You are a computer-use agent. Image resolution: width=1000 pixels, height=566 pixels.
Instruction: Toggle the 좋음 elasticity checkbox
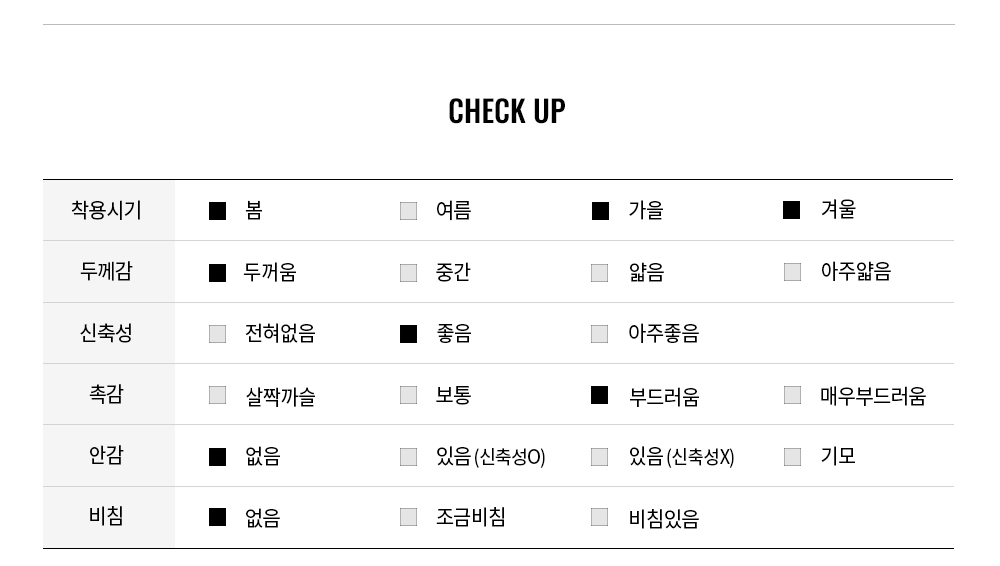[x=408, y=334]
